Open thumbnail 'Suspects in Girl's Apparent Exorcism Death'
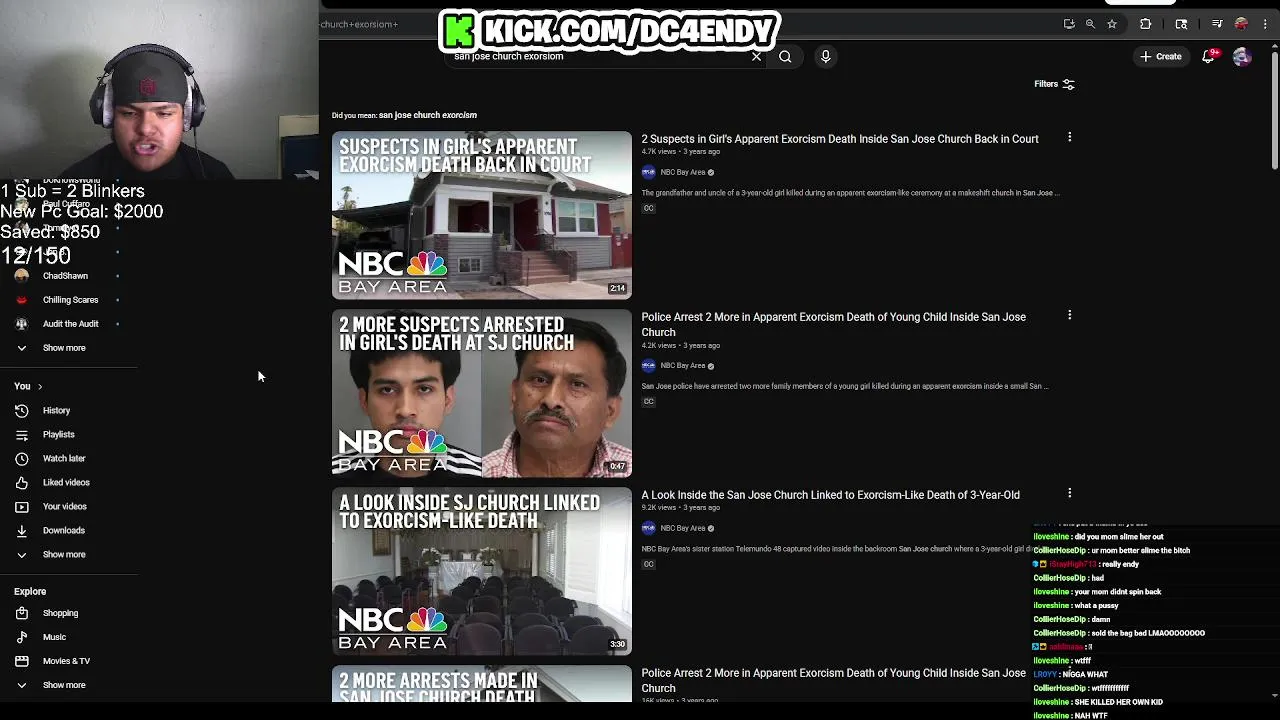 click(x=482, y=215)
